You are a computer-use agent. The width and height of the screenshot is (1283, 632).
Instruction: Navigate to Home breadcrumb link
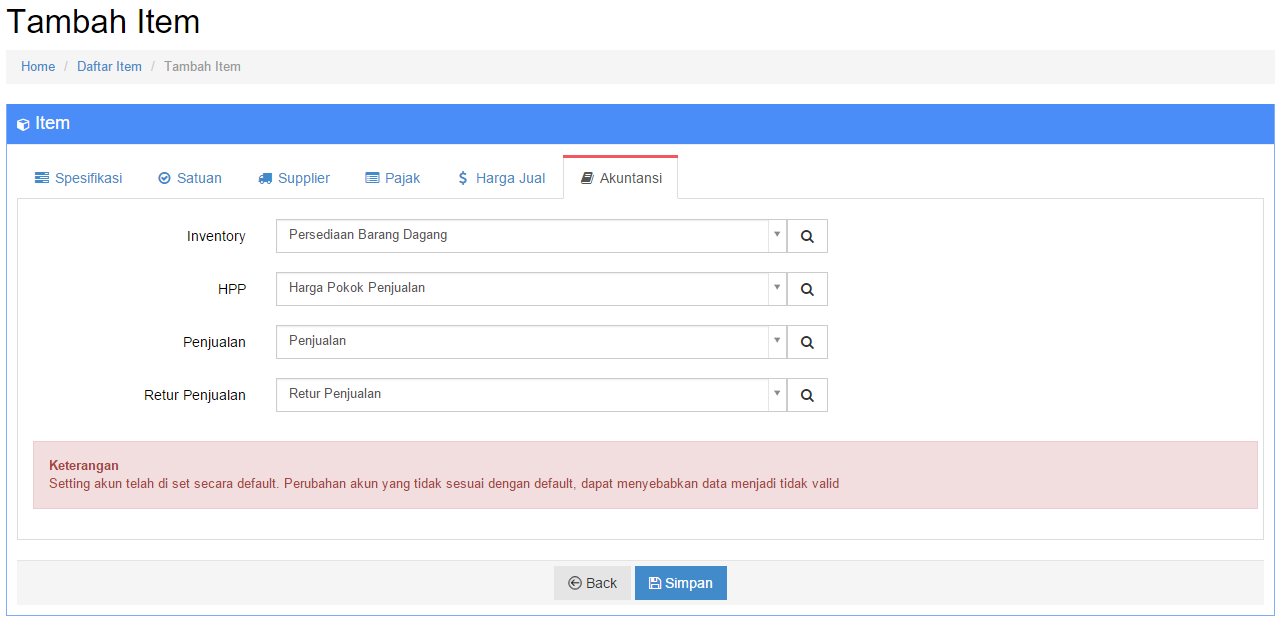pyautogui.click(x=38, y=67)
